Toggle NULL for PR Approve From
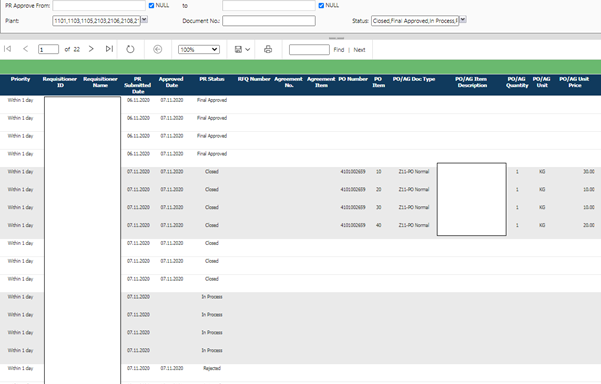 tap(151, 5)
